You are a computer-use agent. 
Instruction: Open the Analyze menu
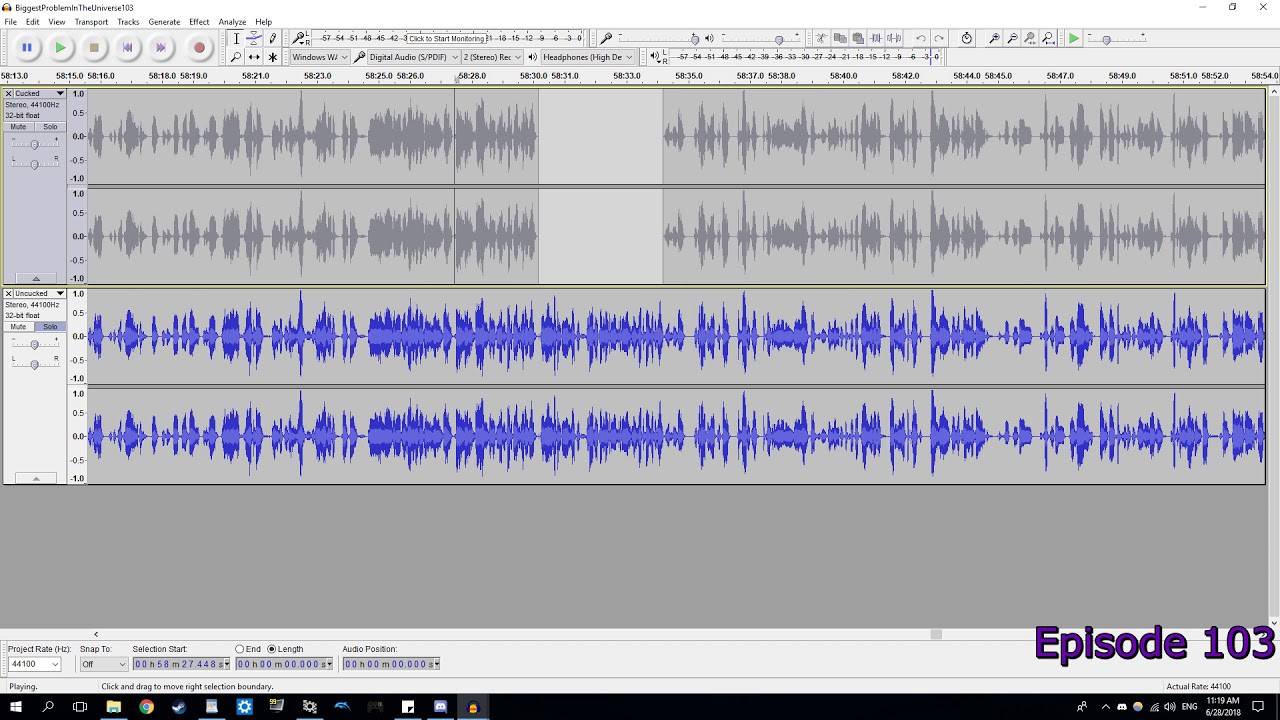click(232, 22)
